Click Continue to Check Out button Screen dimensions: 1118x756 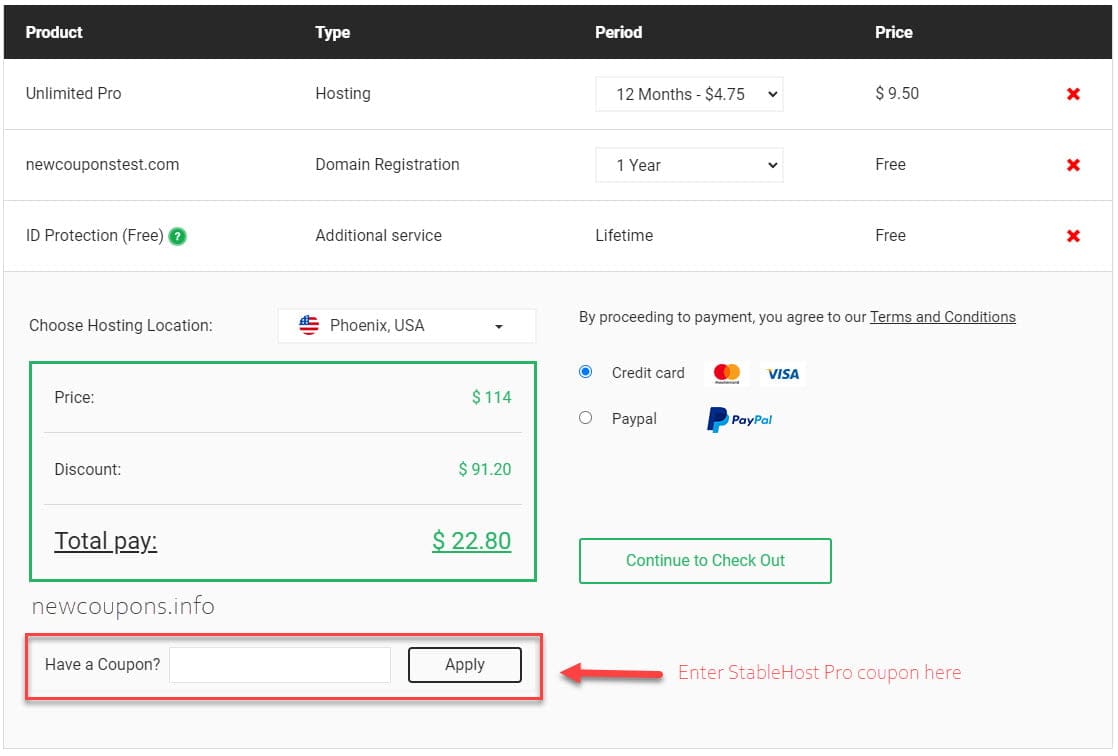[705, 561]
